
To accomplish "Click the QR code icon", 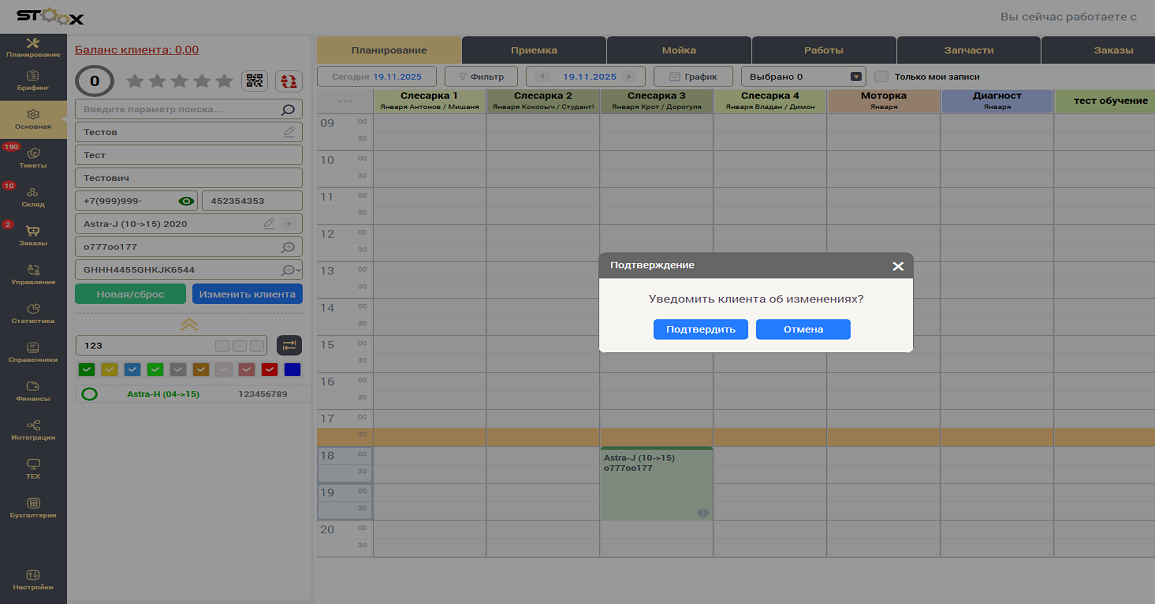I will click(x=255, y=81).
